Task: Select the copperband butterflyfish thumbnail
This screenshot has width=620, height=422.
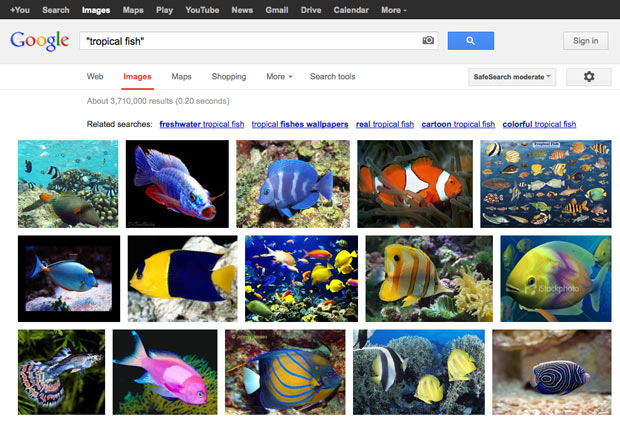Action: (x=429, y=278)
